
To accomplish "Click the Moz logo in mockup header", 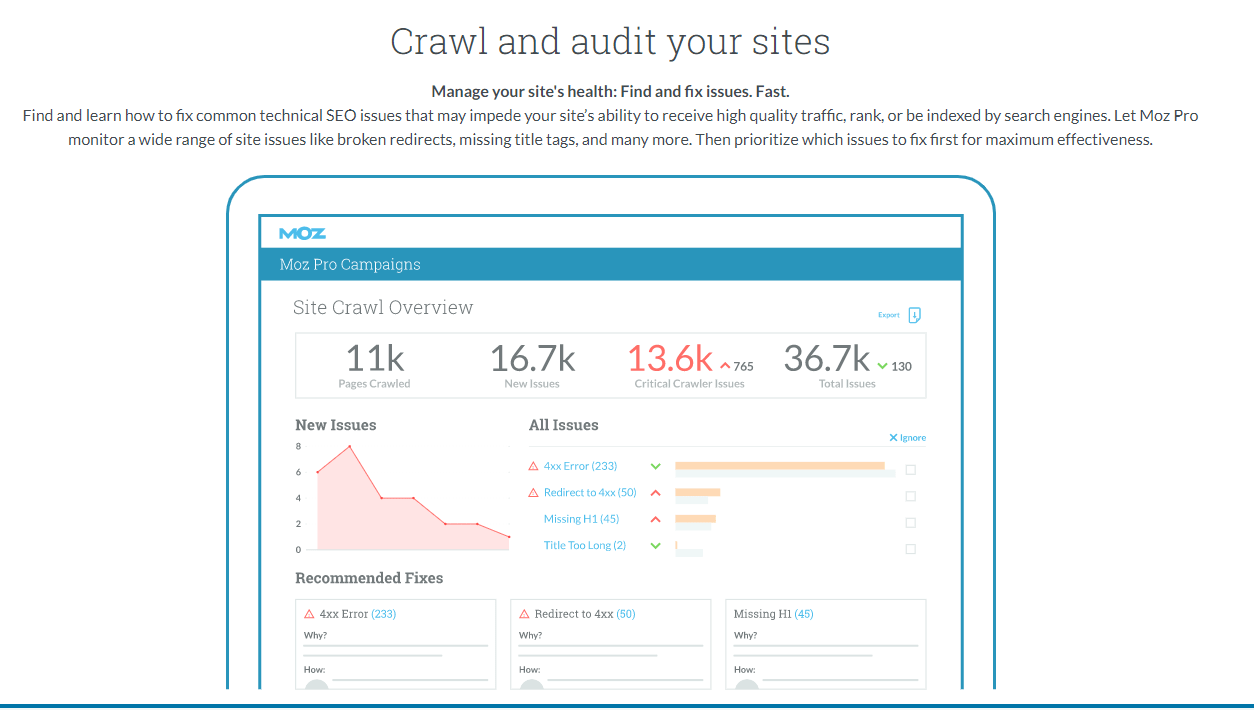I will click(302, 233).
